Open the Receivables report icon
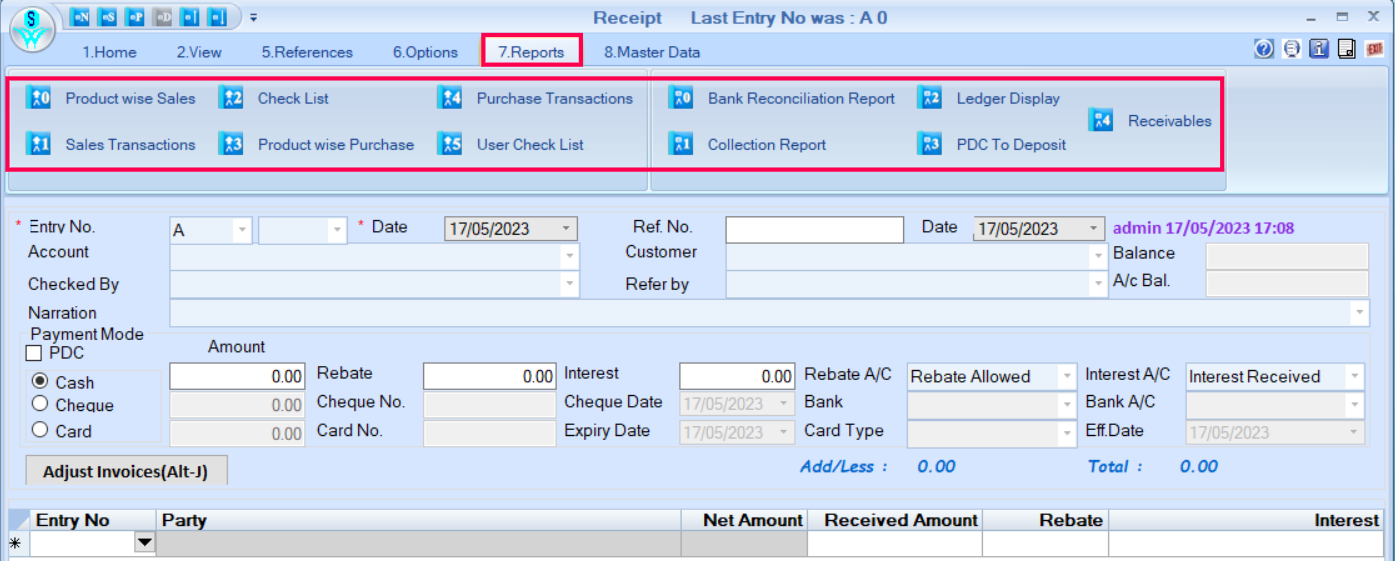Screen dimensions: 1395x561 1101,121
